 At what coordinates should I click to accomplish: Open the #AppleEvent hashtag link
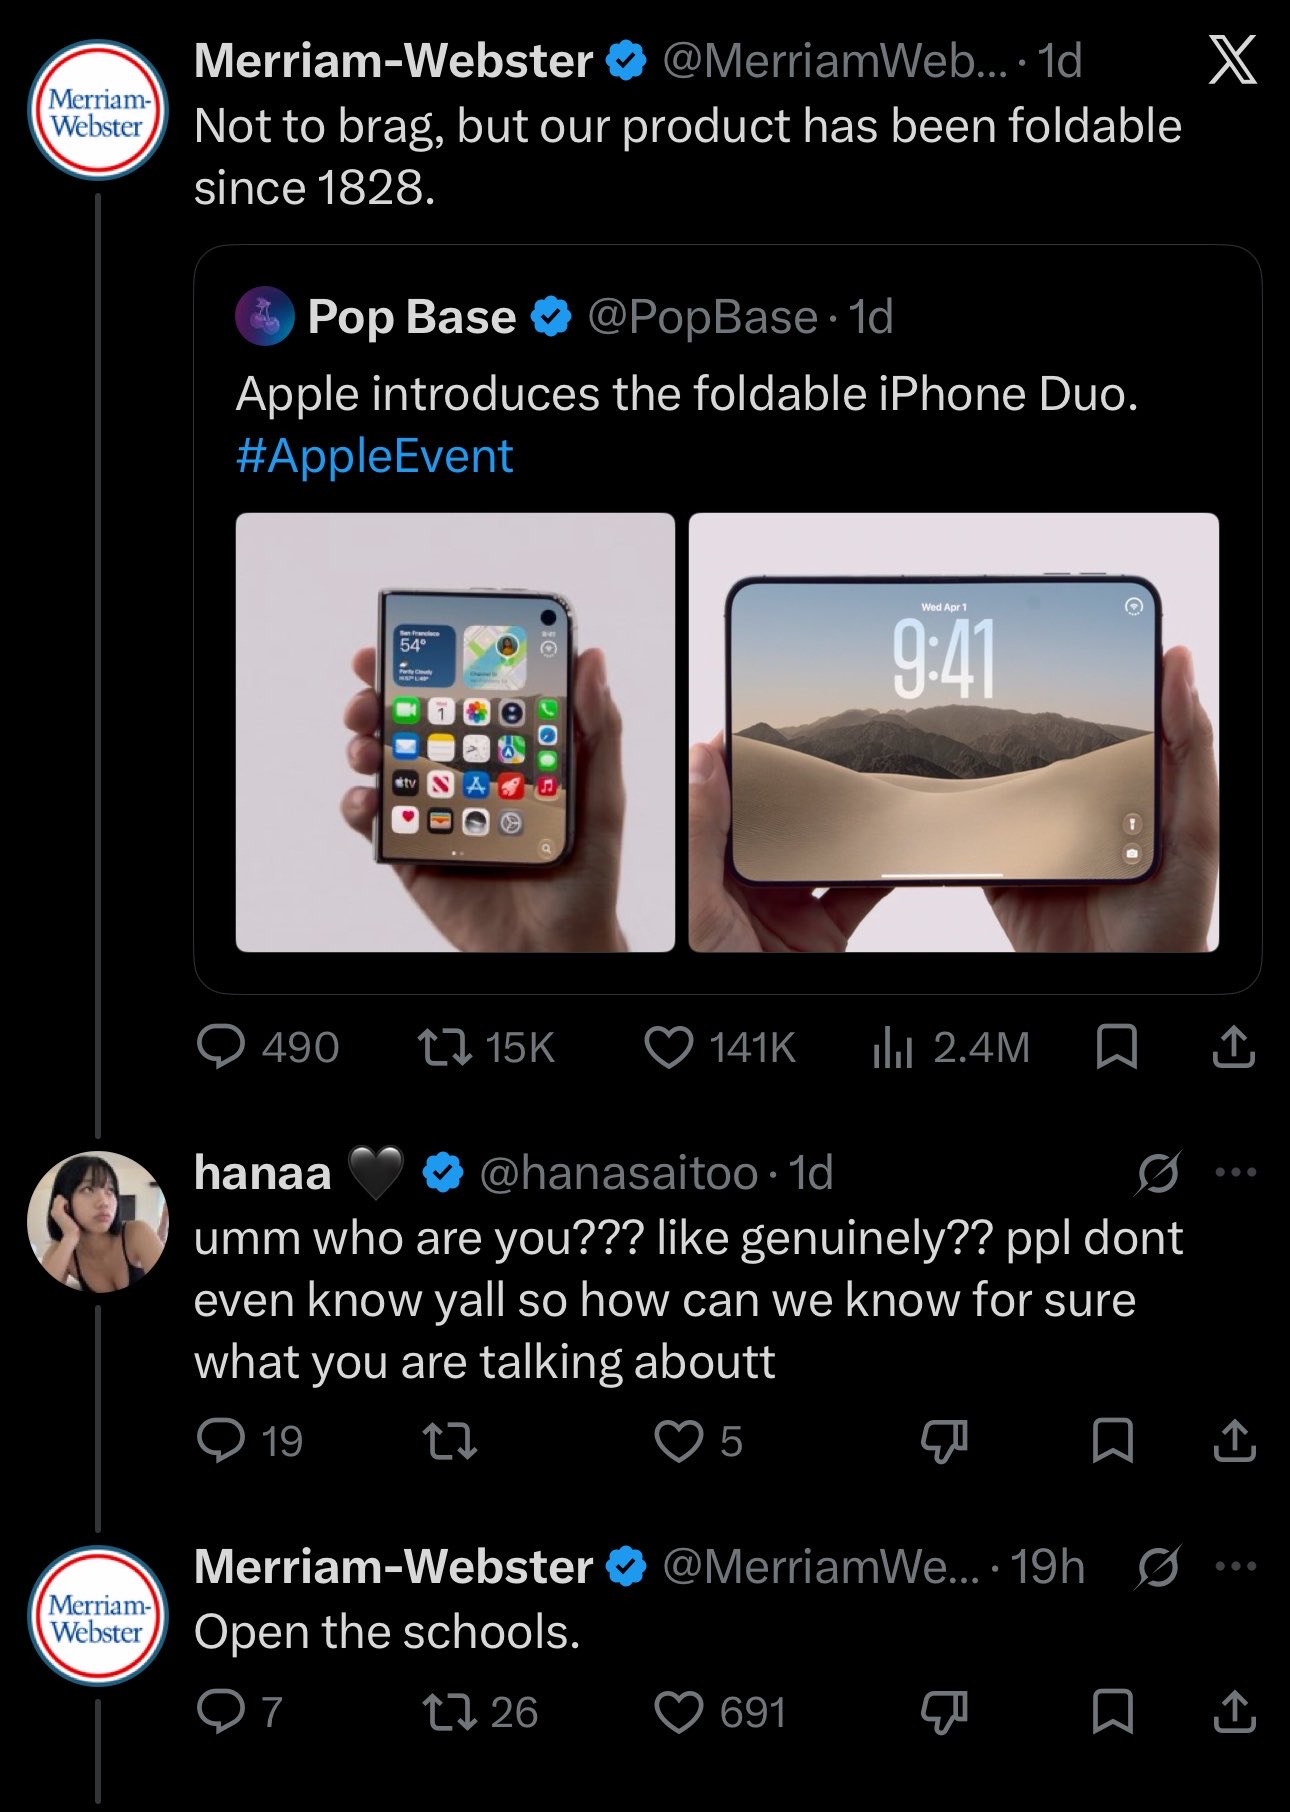tap(374, 456)
